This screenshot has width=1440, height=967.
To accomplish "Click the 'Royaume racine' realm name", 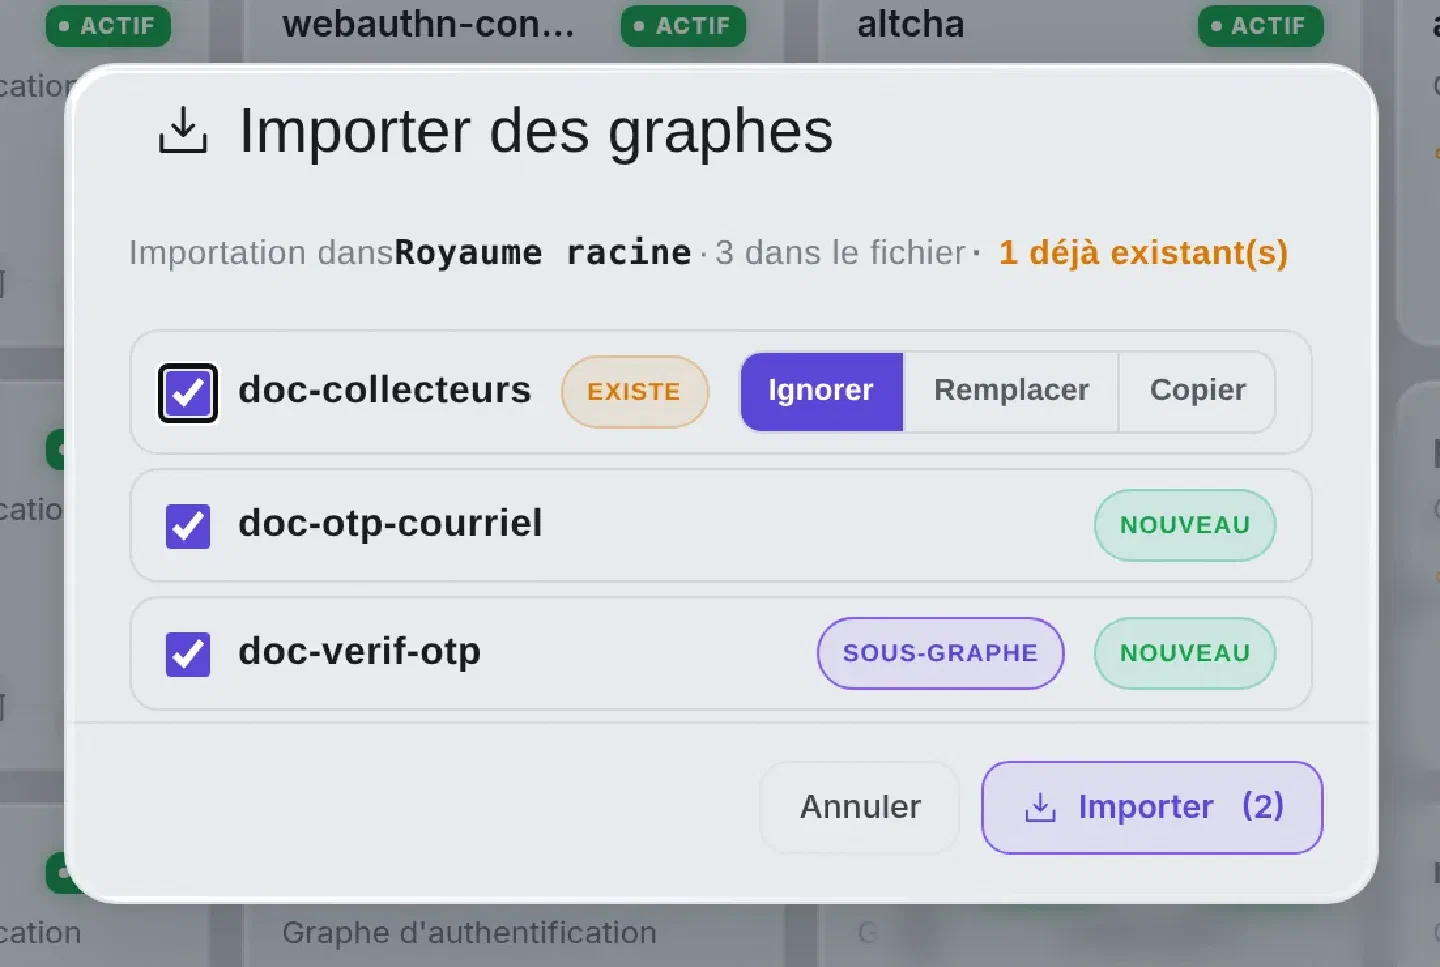I will pos(542,253).
